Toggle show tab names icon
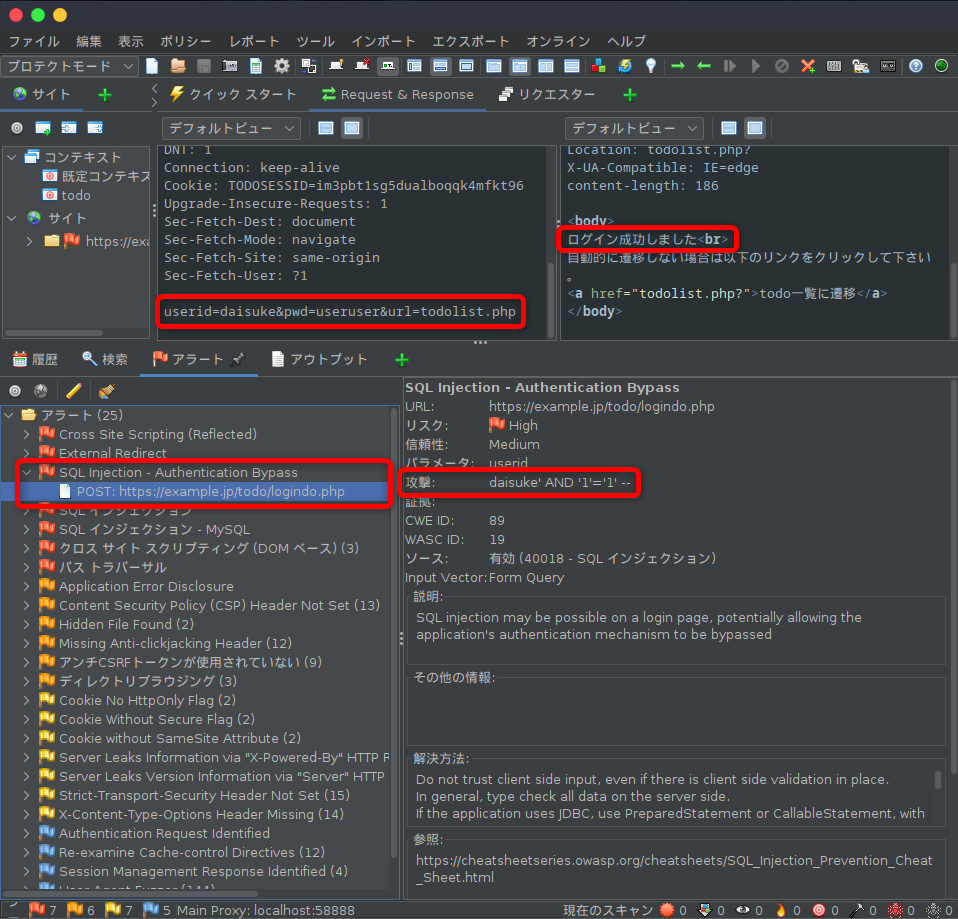 (x=388, y=66)
